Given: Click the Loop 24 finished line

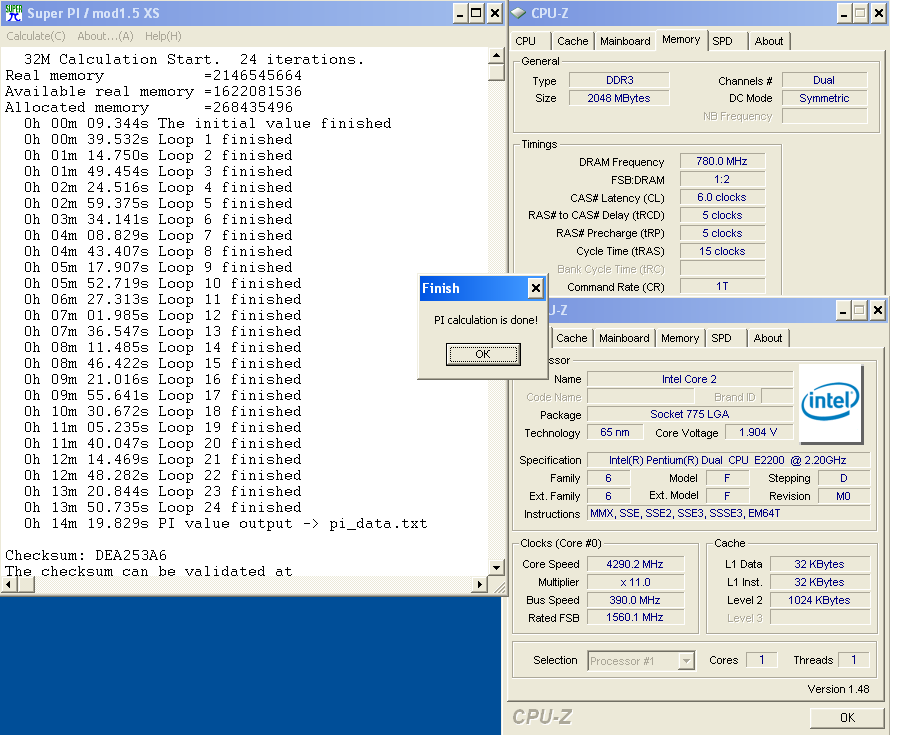Looking at the screenshot, I should click(x=162, y=507).
